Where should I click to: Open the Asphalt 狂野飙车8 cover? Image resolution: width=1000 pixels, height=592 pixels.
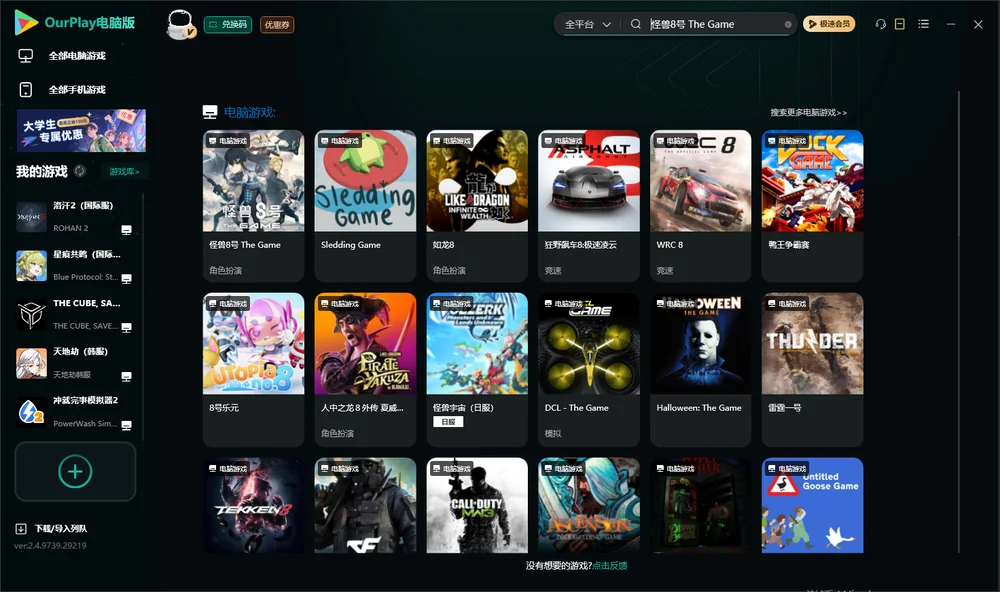click(589, 181)
